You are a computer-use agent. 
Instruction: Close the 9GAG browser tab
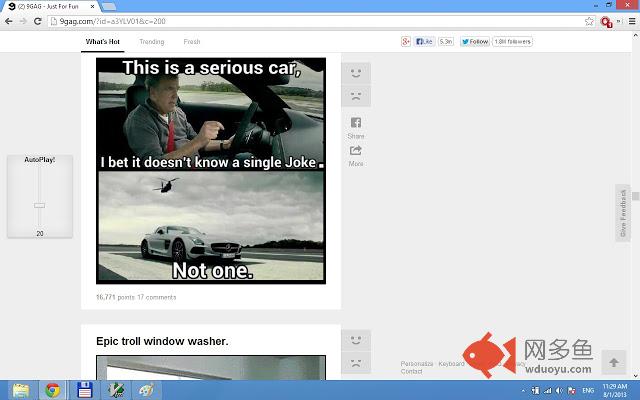92,7
